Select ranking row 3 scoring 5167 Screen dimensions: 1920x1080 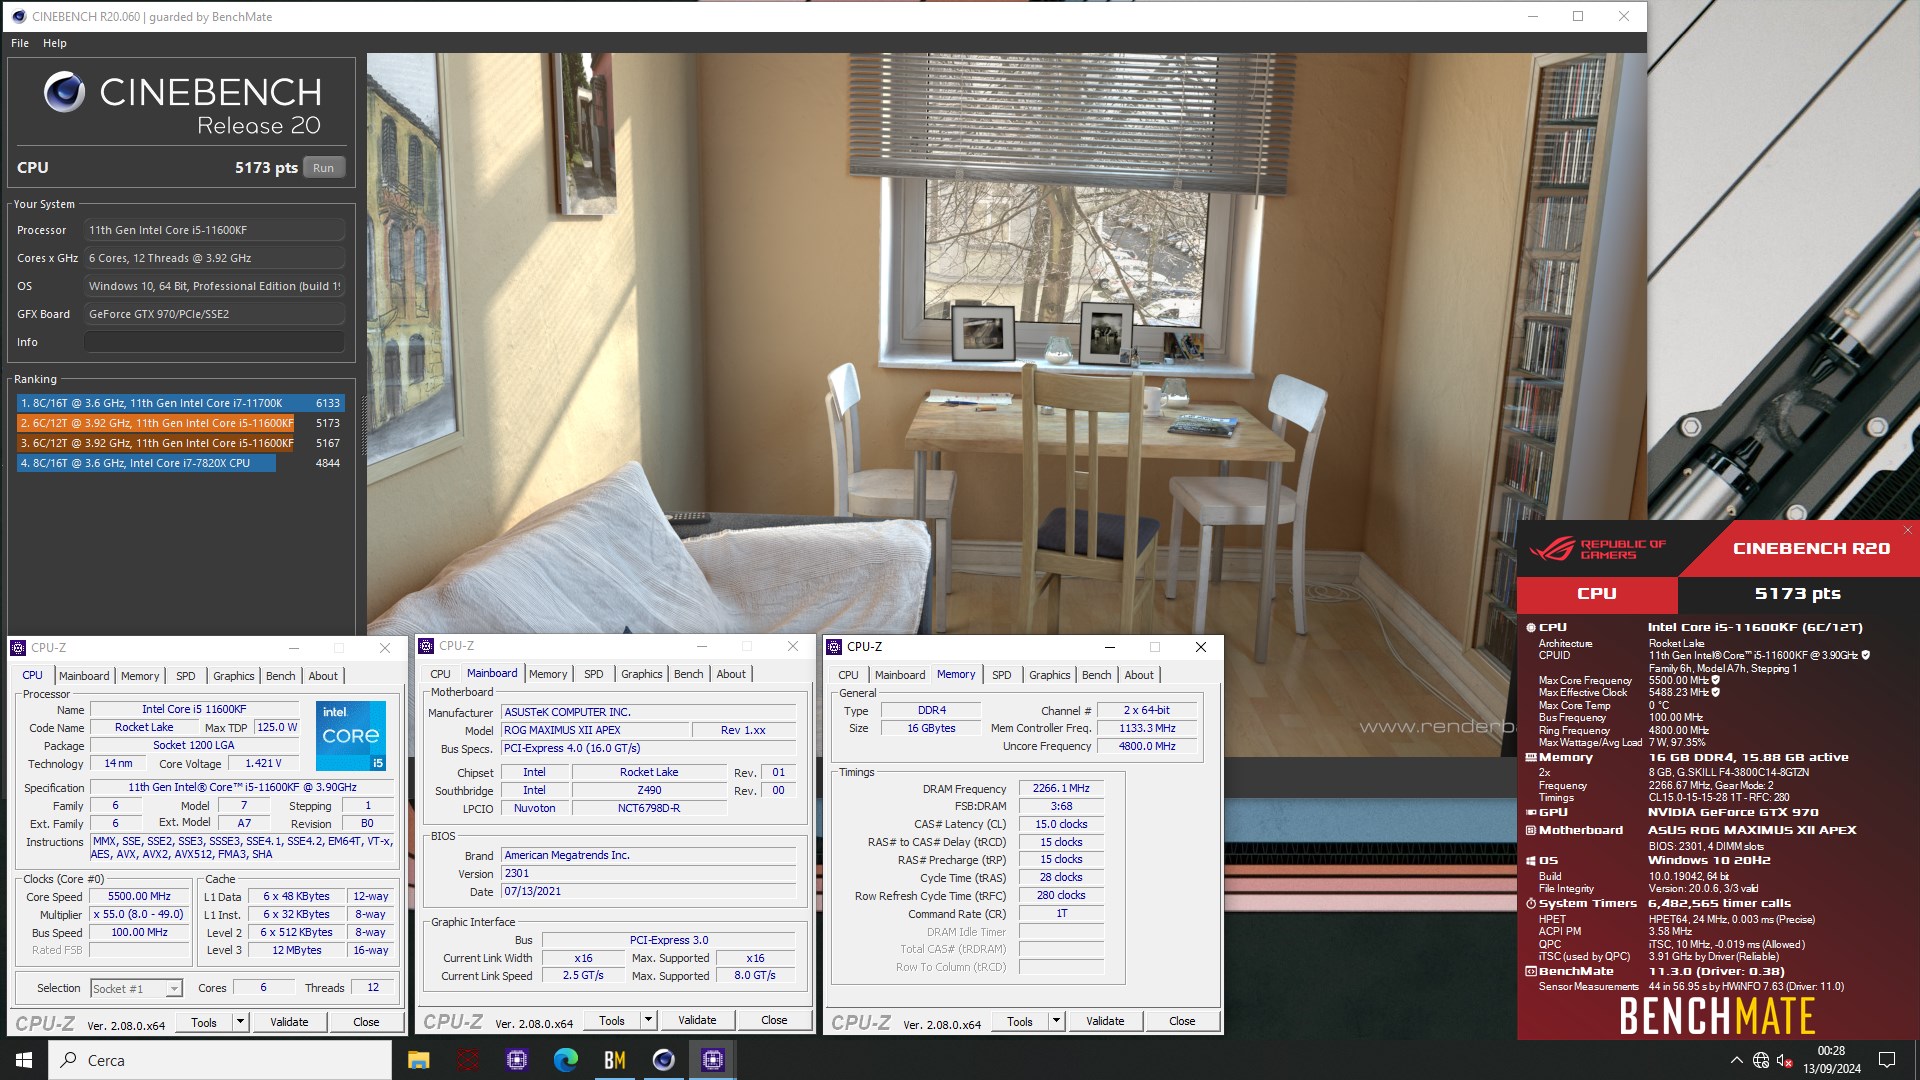[x=181, y=443]
